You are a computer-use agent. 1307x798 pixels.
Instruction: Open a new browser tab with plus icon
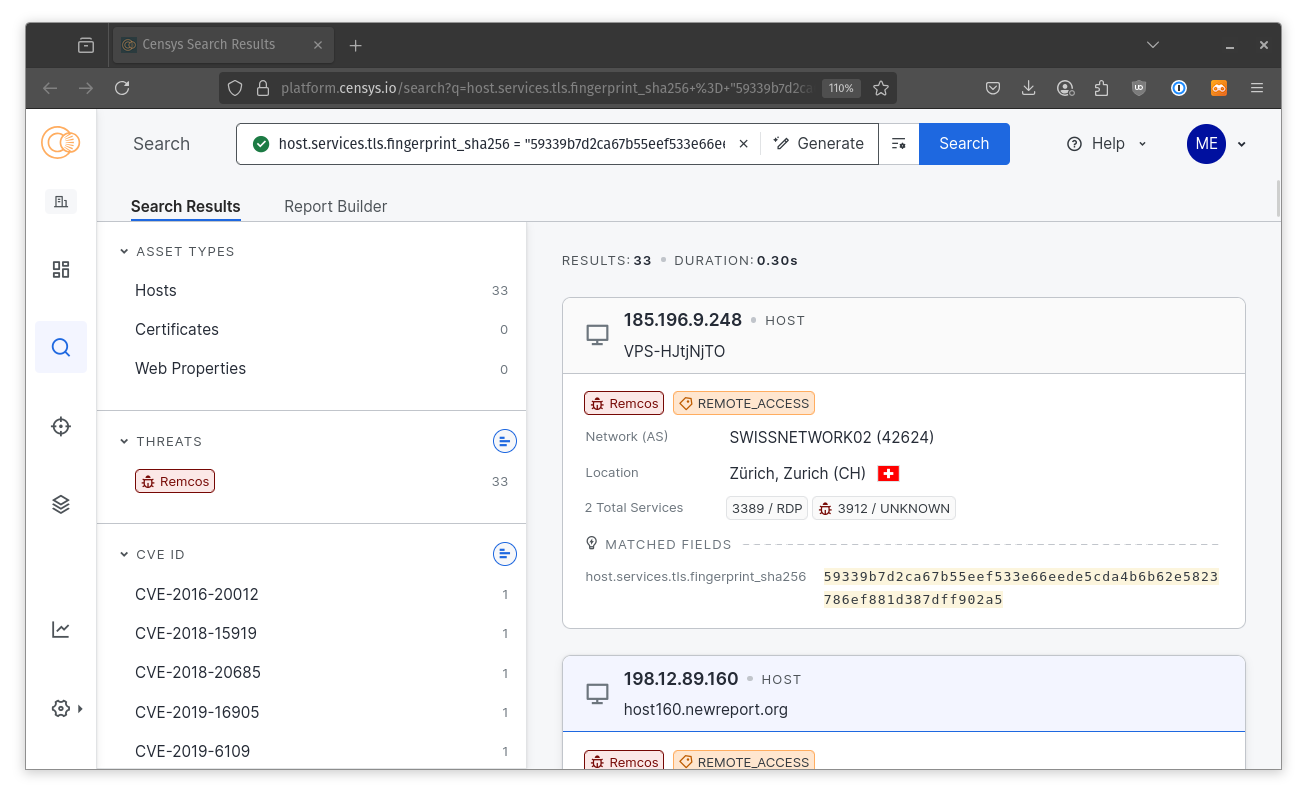pyautogui.click(x=356, y=45)
